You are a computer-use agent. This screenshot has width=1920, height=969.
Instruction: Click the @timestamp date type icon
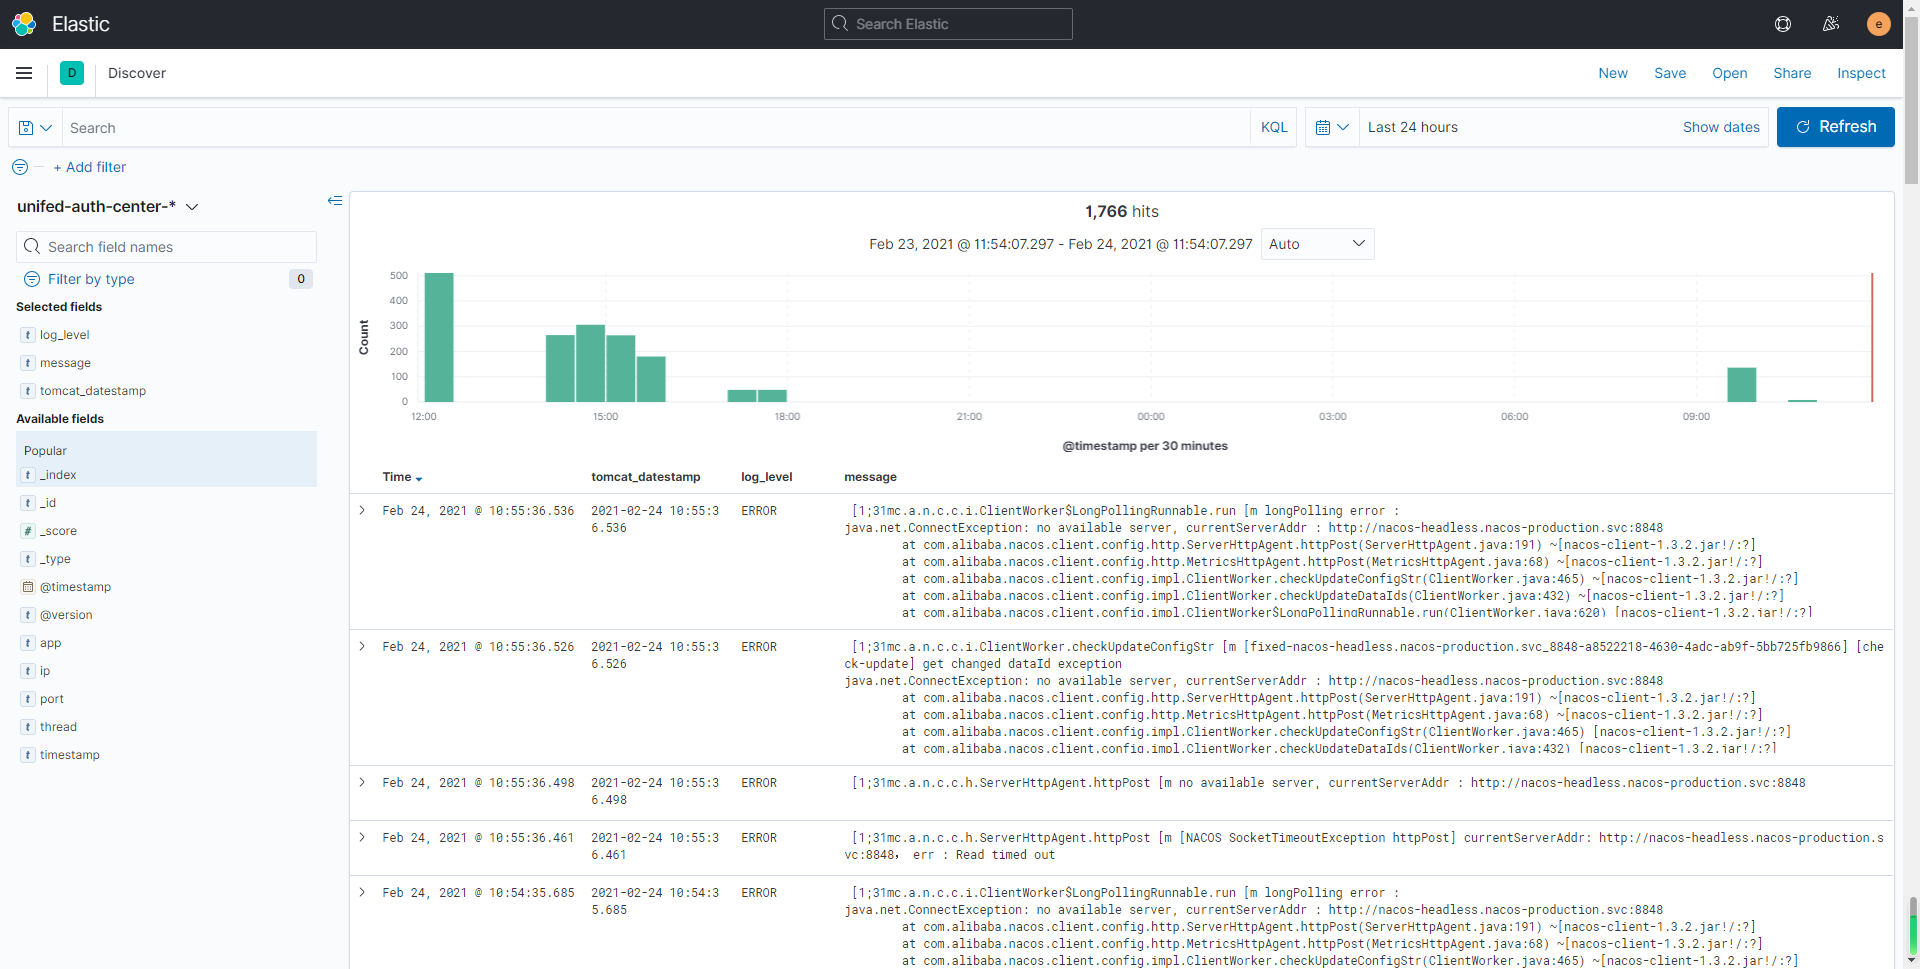click(x=28, y=587)
